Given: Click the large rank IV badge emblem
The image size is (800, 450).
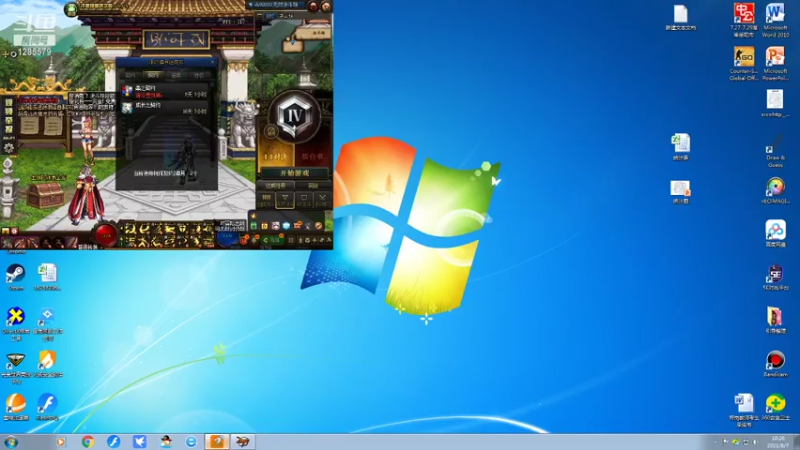Looking at the screenshot, I should click(294, 116).
